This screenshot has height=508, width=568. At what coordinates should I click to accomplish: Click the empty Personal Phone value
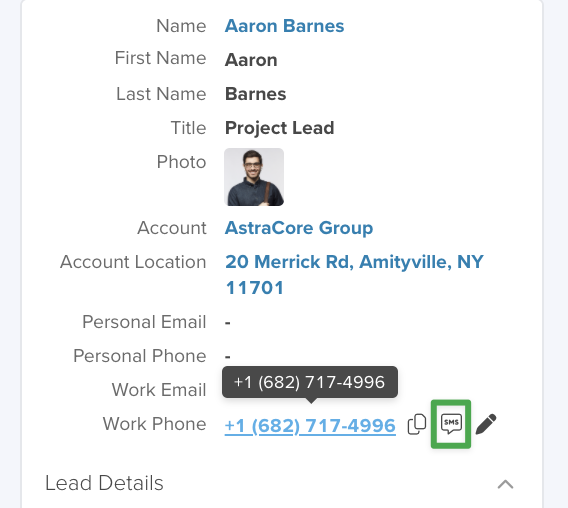point(227,356)
